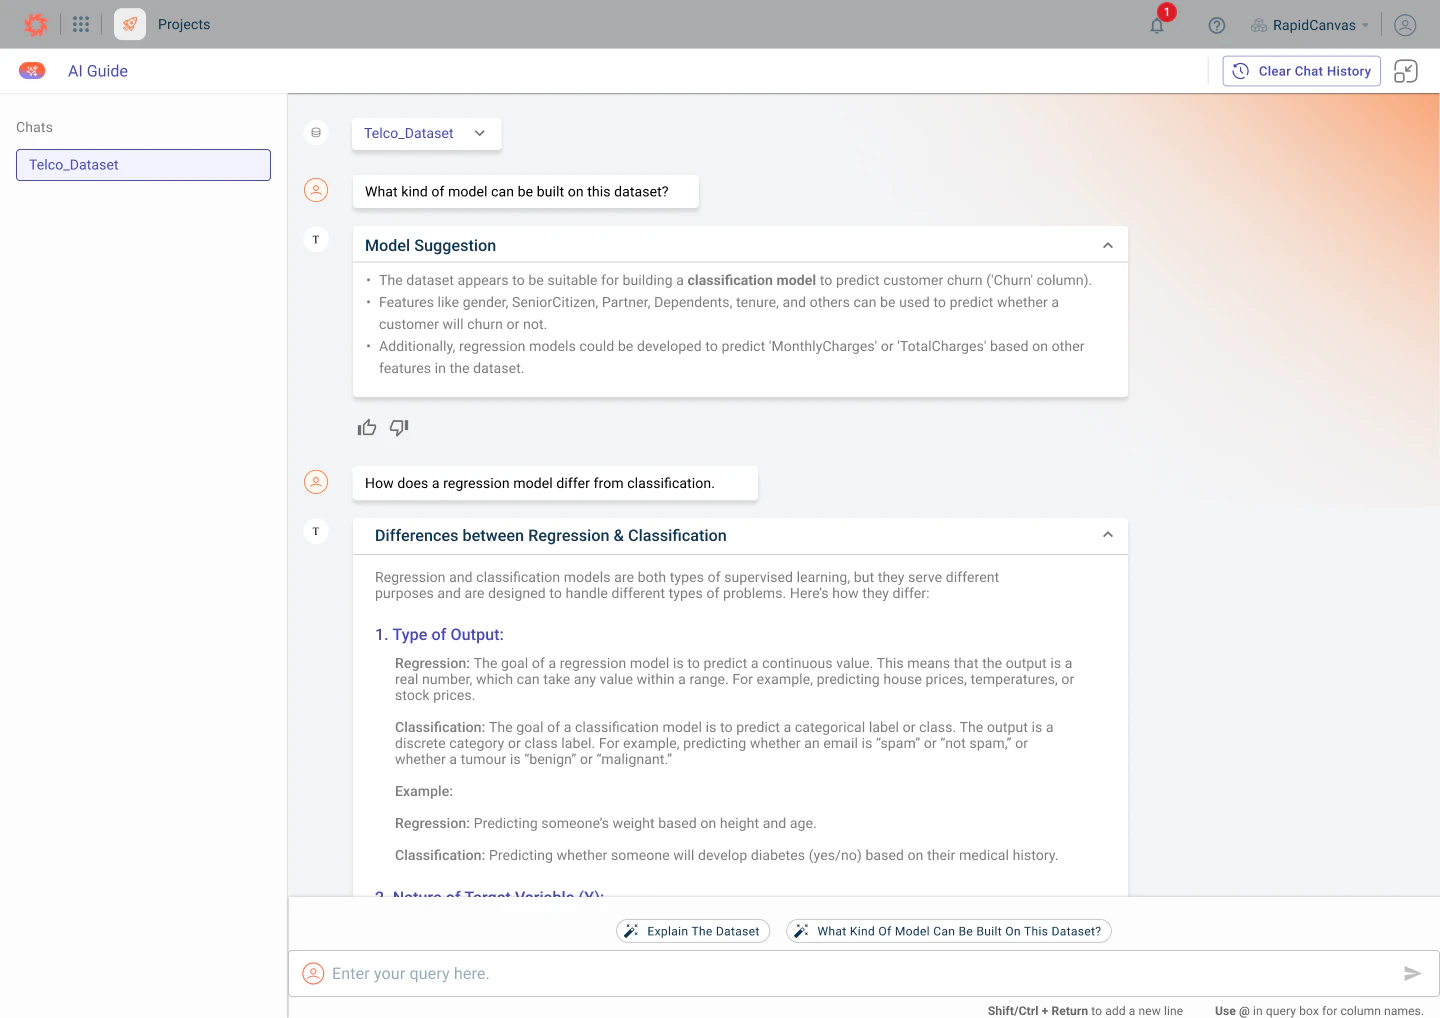
Task: Give a thumbs down to Model Suggestion
Action: (x=398, y=427)
